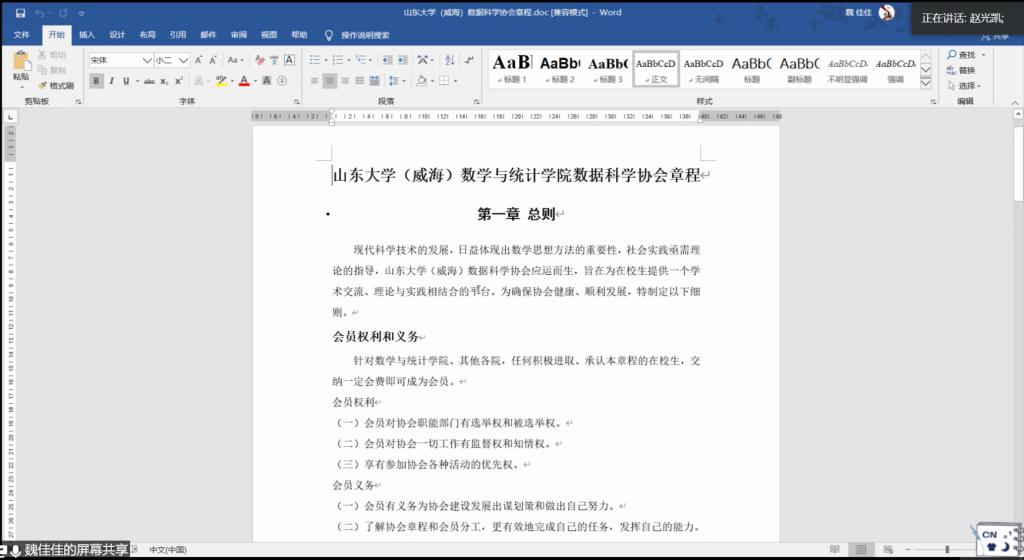Toggle Bold formatting button
This screenshot has width=1024, height=560.
tap(96, 81)
